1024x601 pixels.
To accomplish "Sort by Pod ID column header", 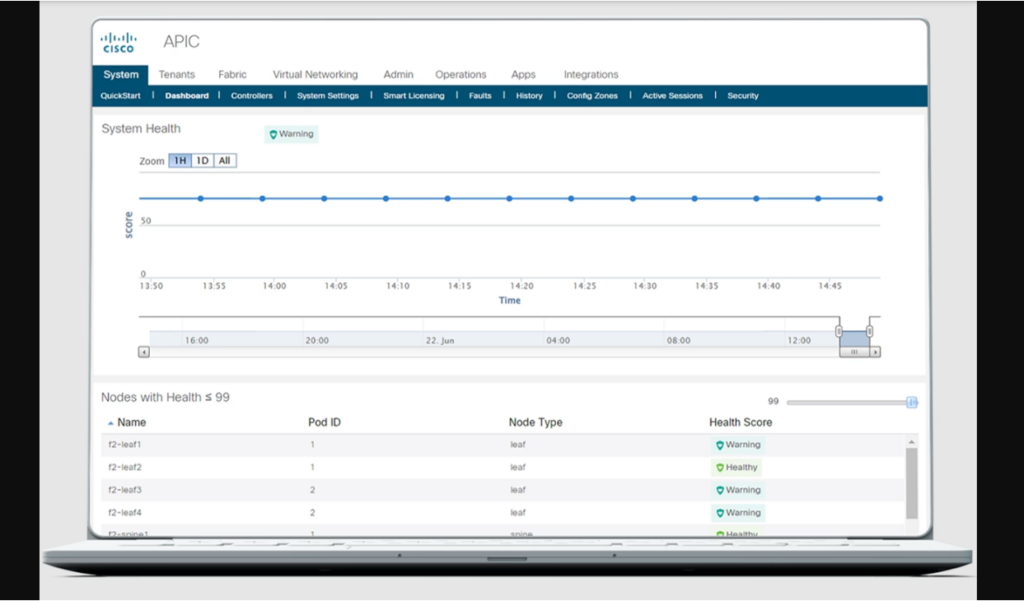I will [x=325, y=423].
